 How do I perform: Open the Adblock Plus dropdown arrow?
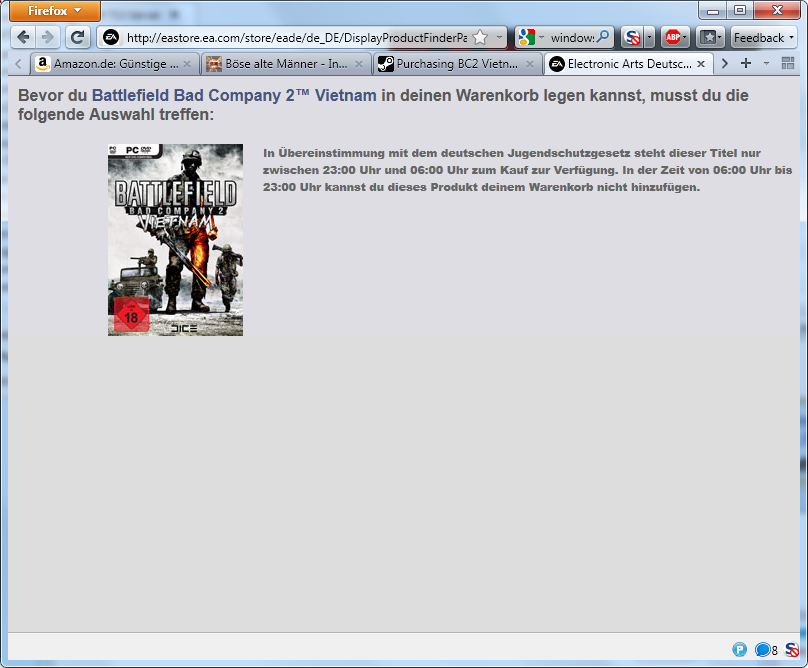tap(685, 37)
